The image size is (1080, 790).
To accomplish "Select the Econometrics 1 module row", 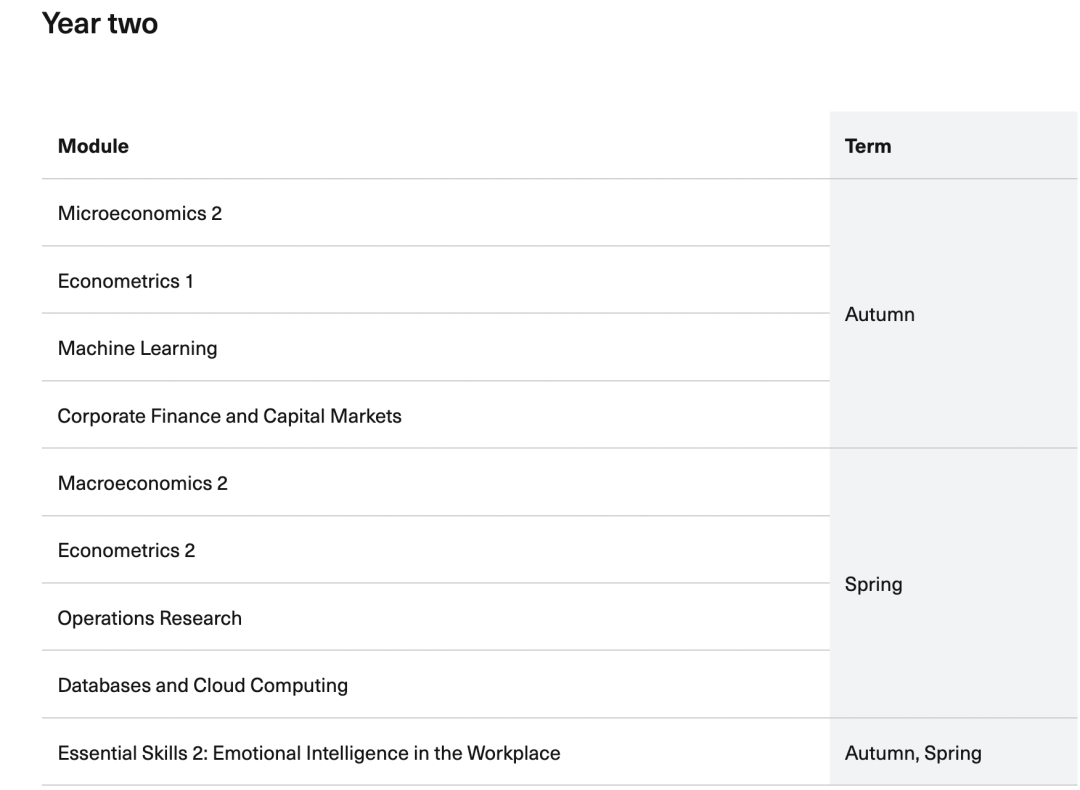I will click(125, 281).
